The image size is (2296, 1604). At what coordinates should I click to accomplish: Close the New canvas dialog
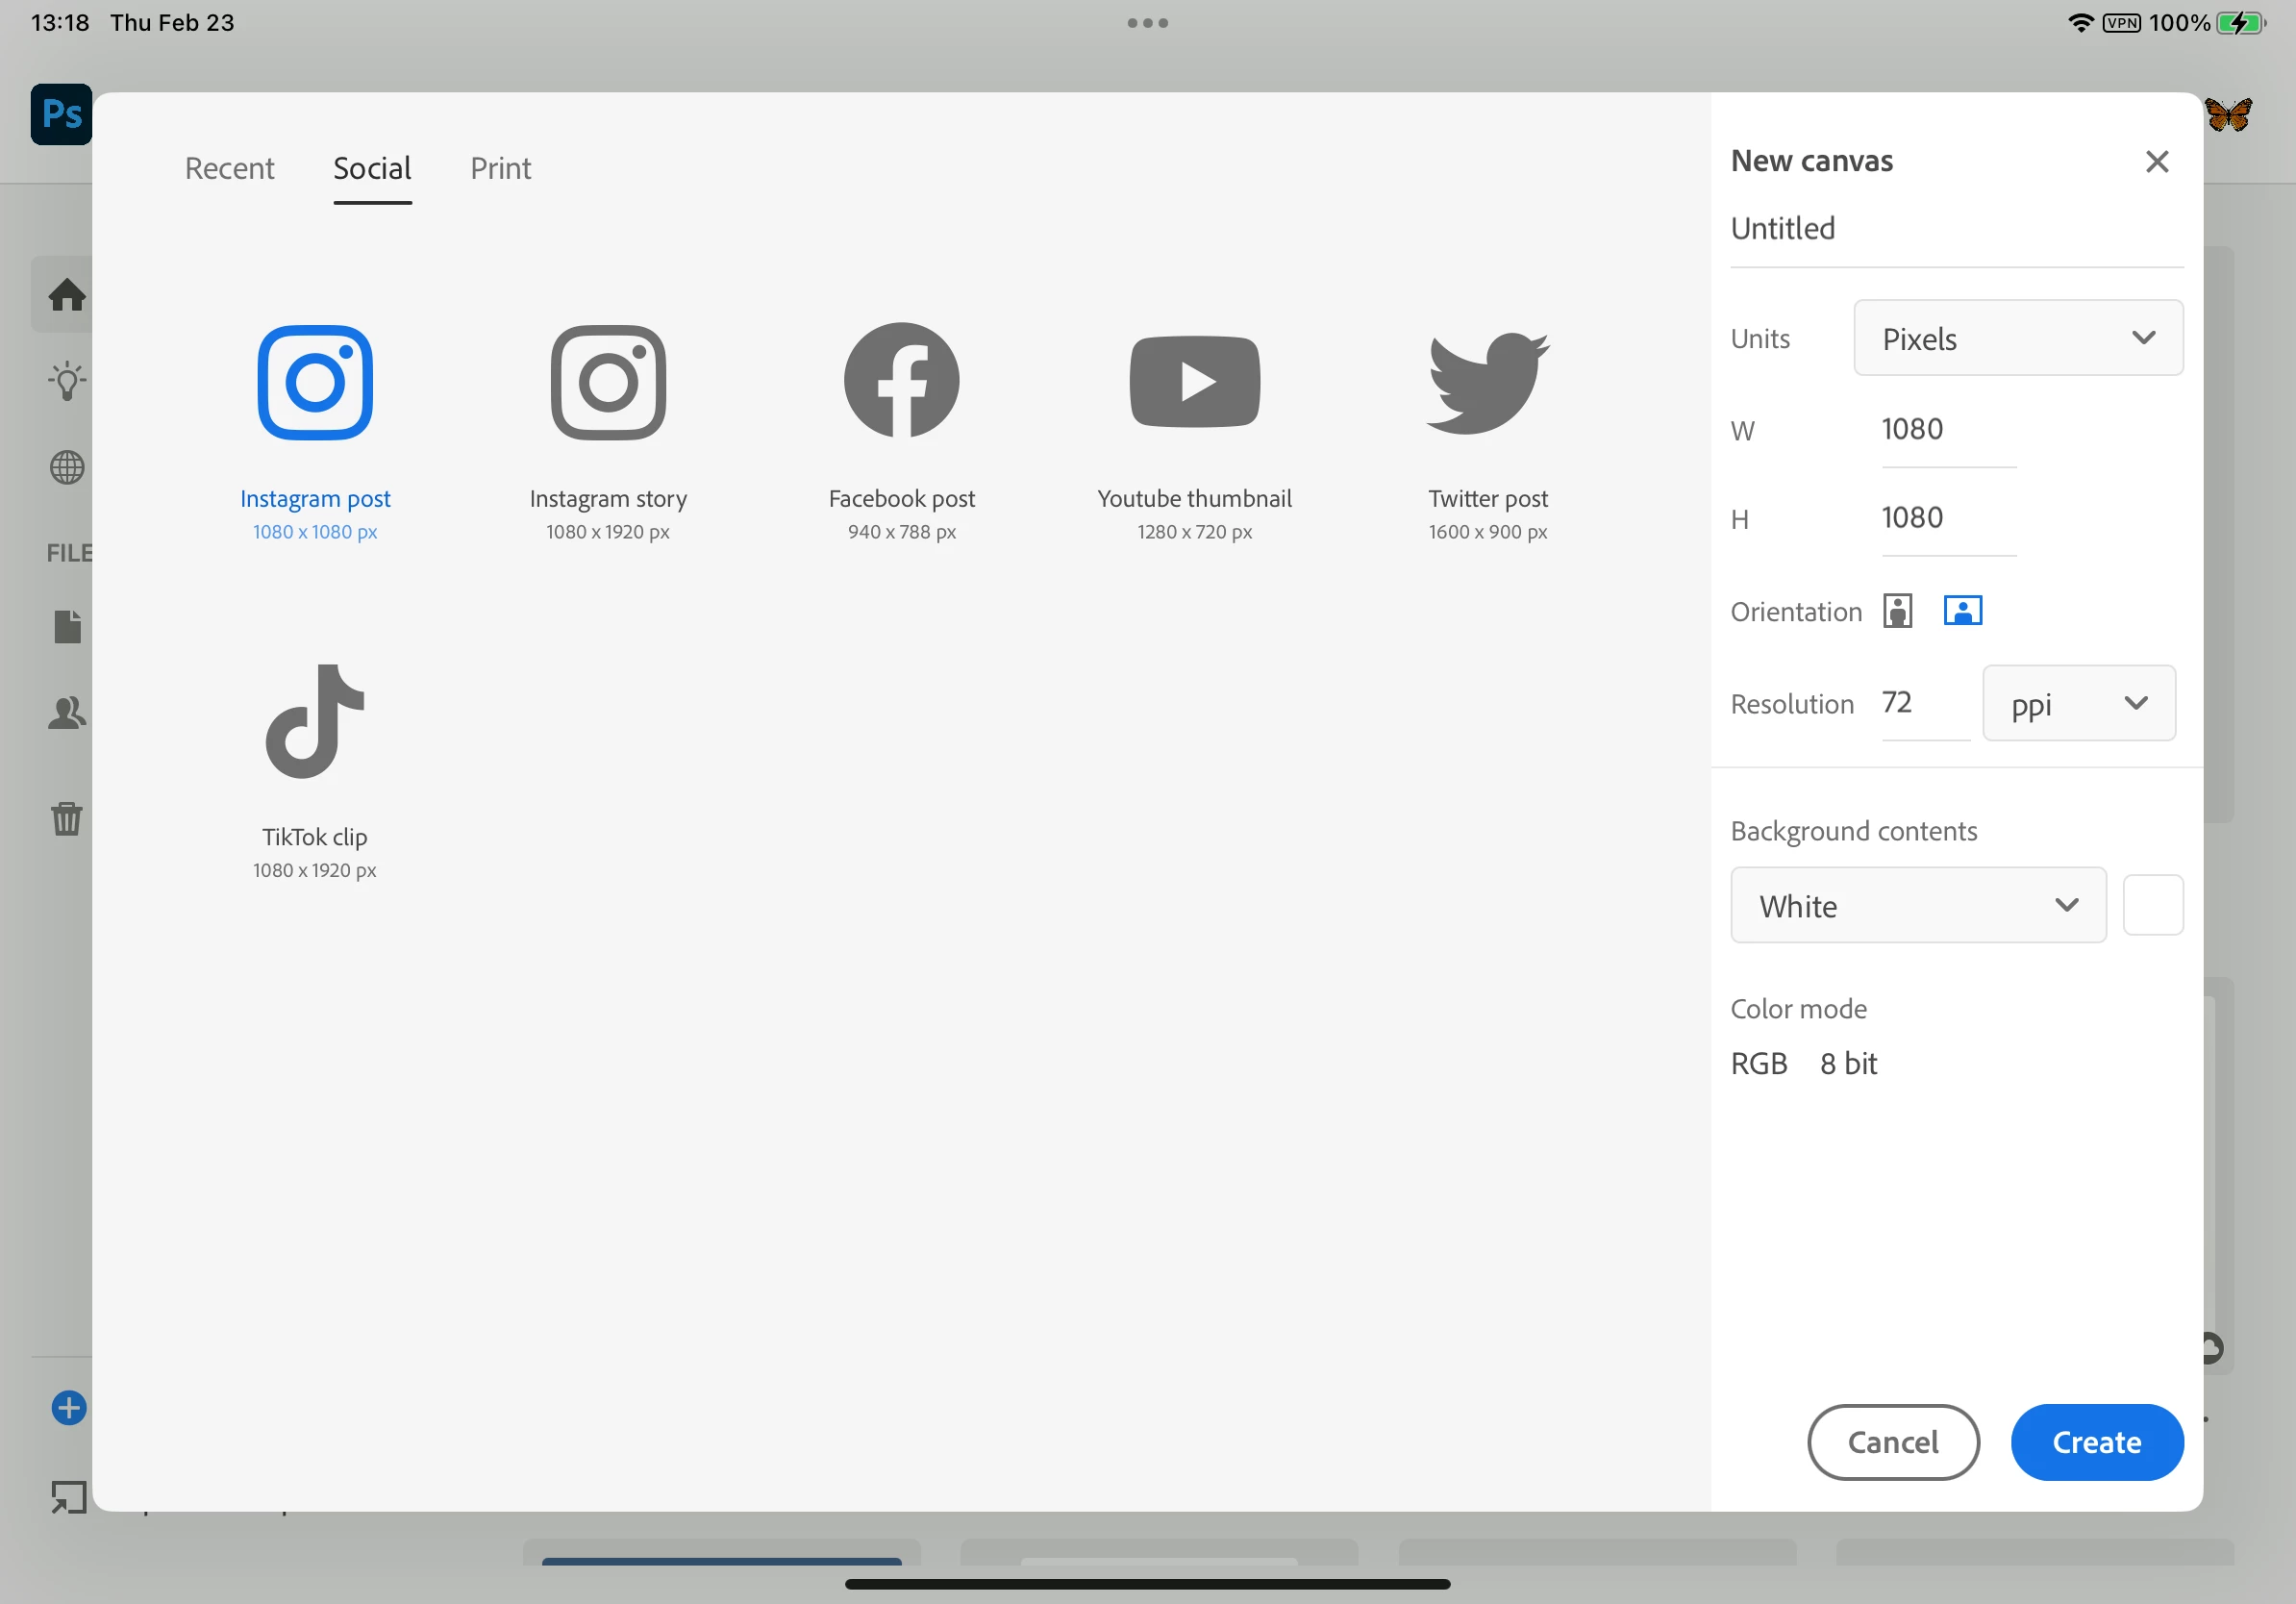pos(2156,162)
